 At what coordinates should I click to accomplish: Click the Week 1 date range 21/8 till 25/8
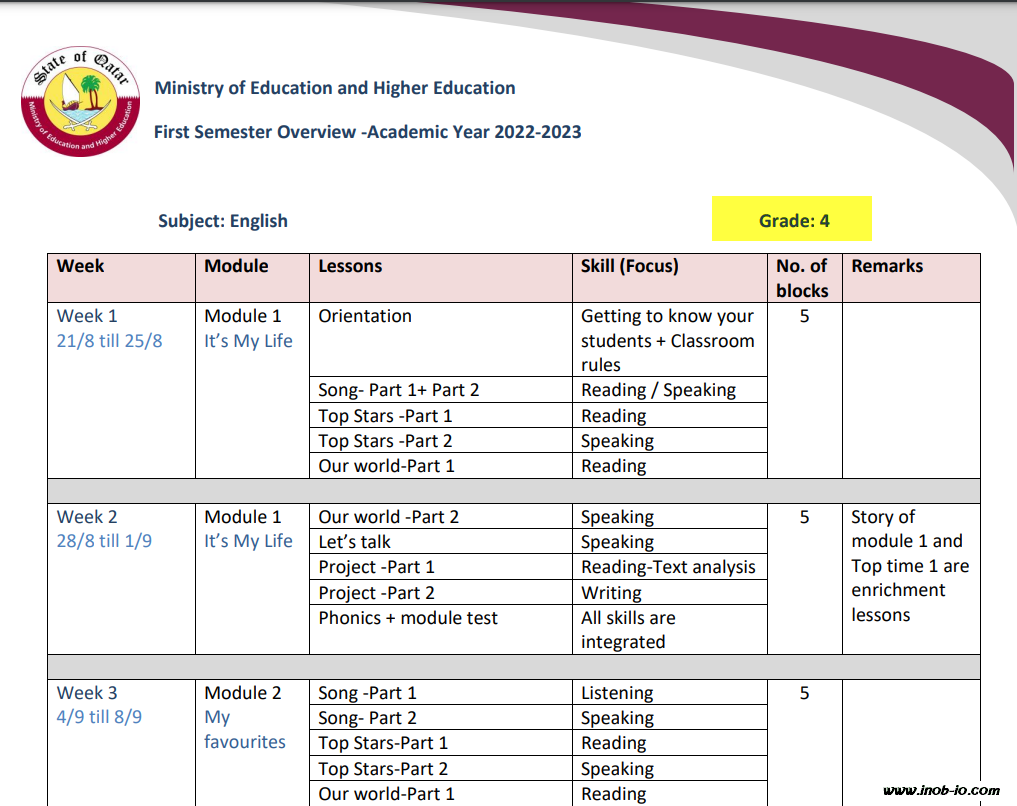(109, 341)
